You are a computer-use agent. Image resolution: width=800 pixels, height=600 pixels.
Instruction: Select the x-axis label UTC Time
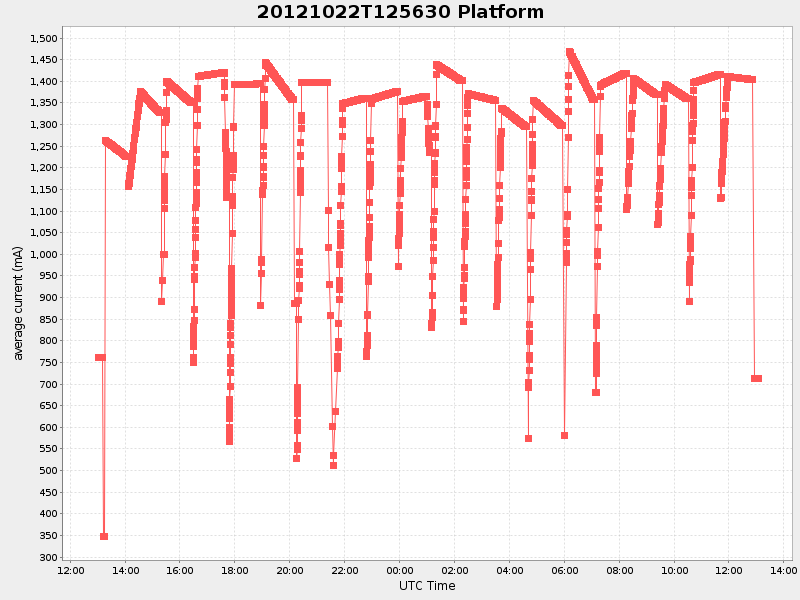[427, 585]
